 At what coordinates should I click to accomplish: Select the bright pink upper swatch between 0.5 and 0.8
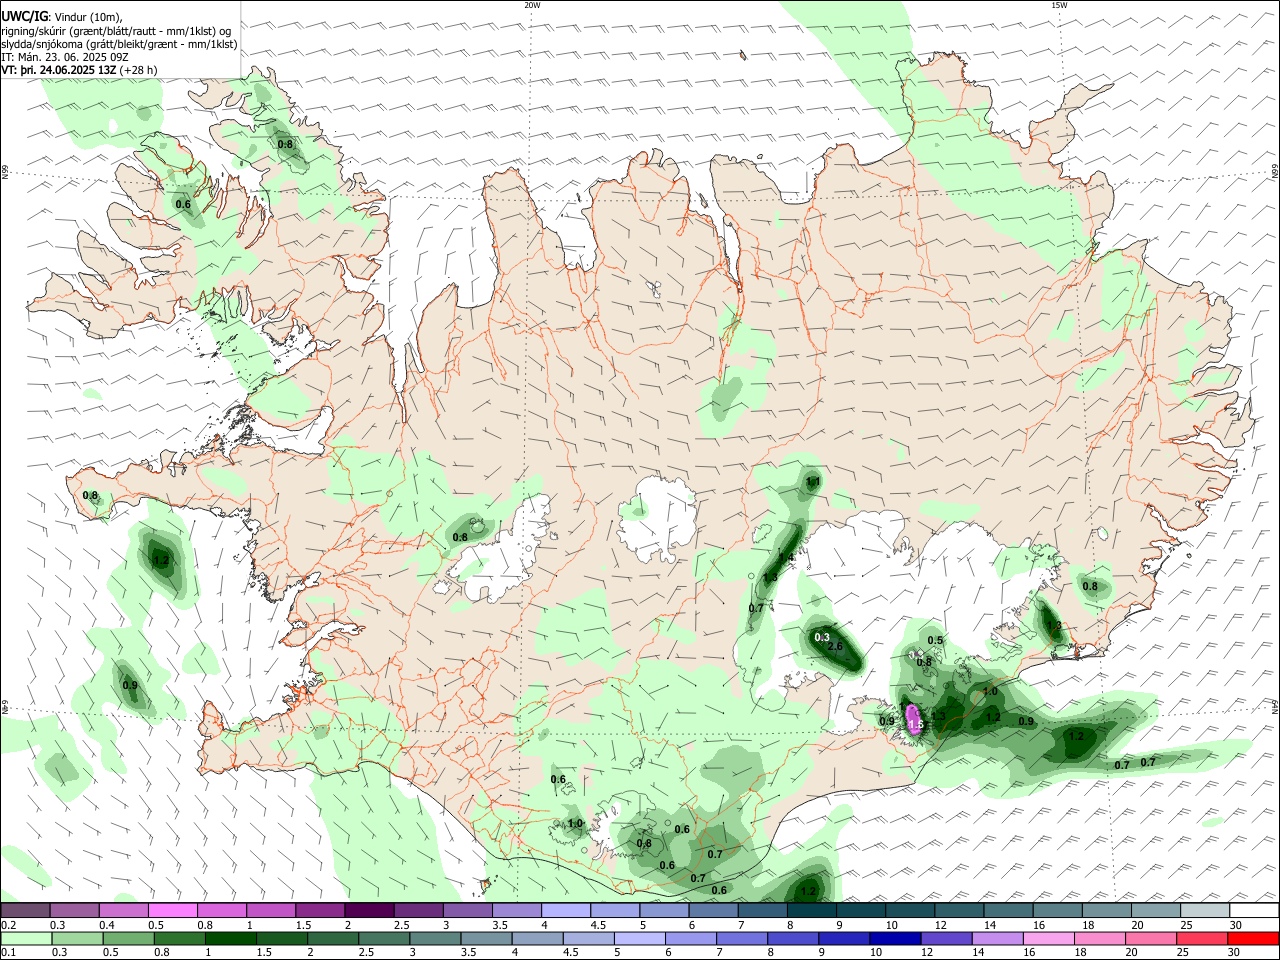click(172, 910)
